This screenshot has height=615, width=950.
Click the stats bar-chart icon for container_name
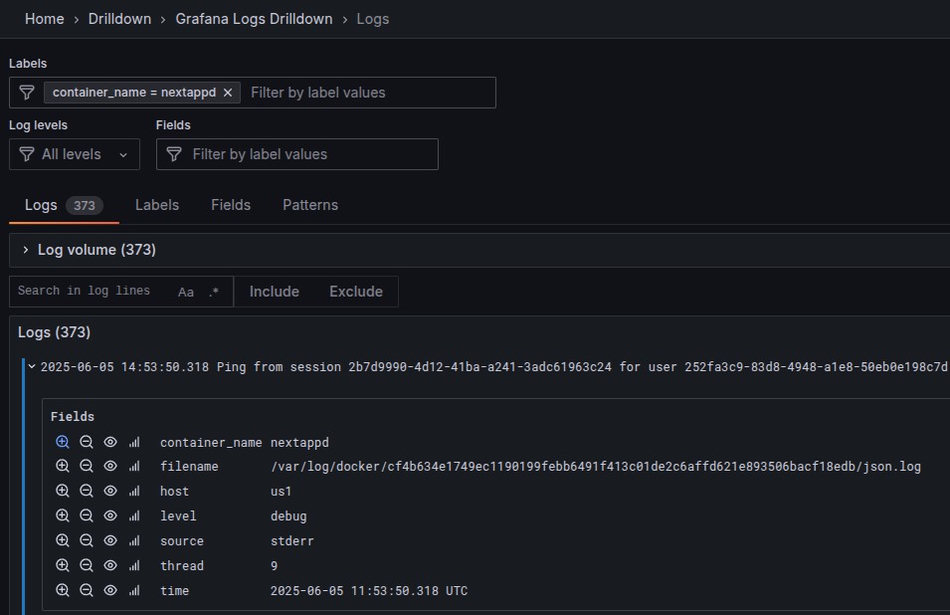(134, 441)
